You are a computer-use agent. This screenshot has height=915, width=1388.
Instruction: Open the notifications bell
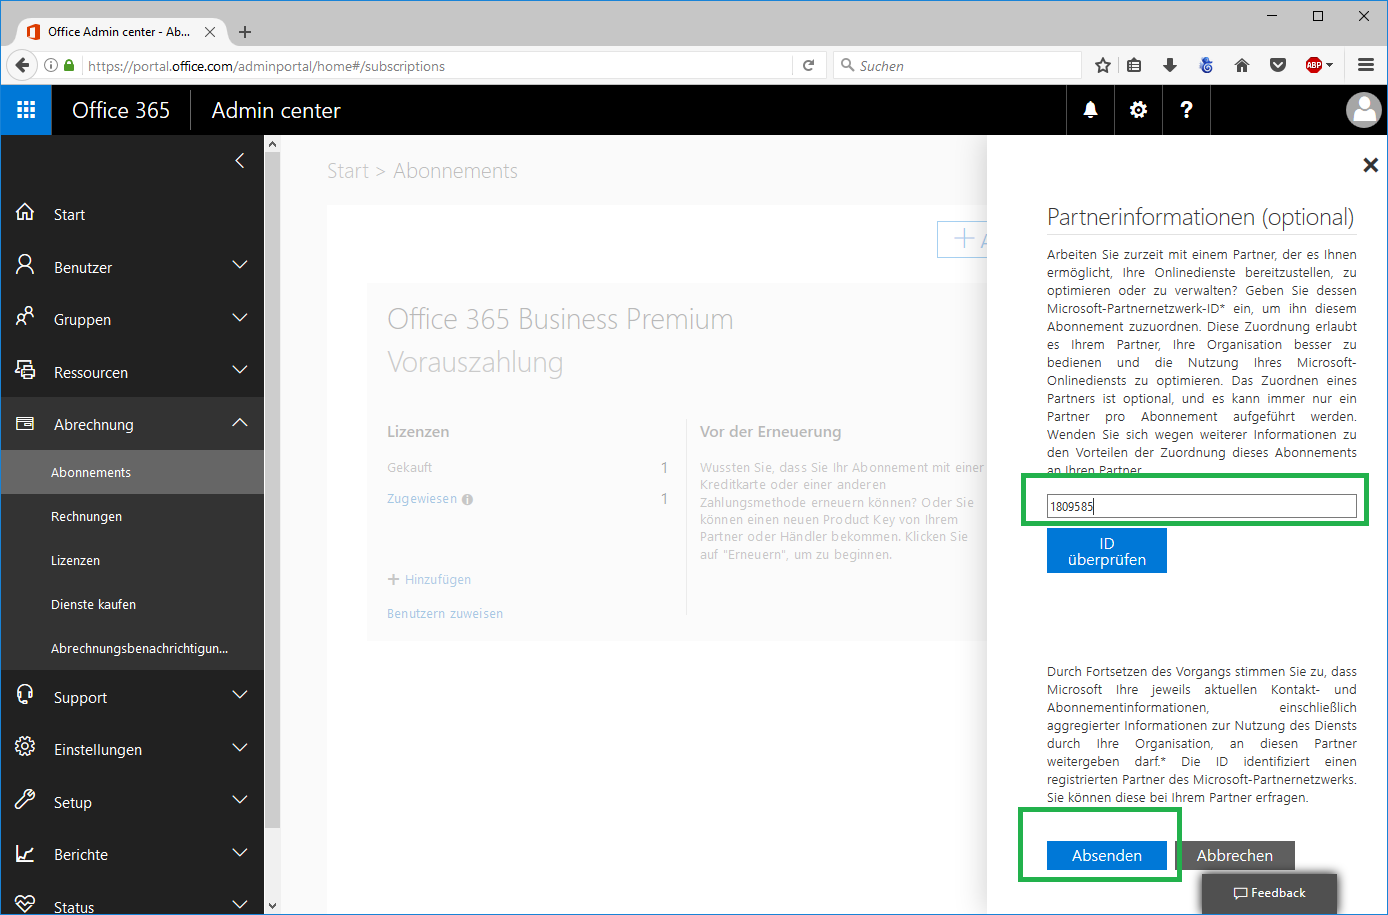coord(1090,110)
